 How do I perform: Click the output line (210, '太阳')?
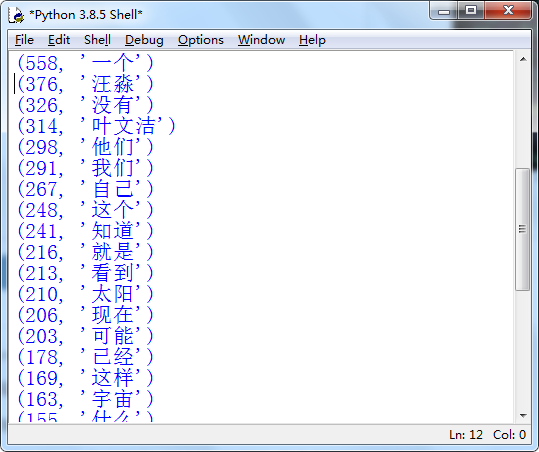pos(85,294)
